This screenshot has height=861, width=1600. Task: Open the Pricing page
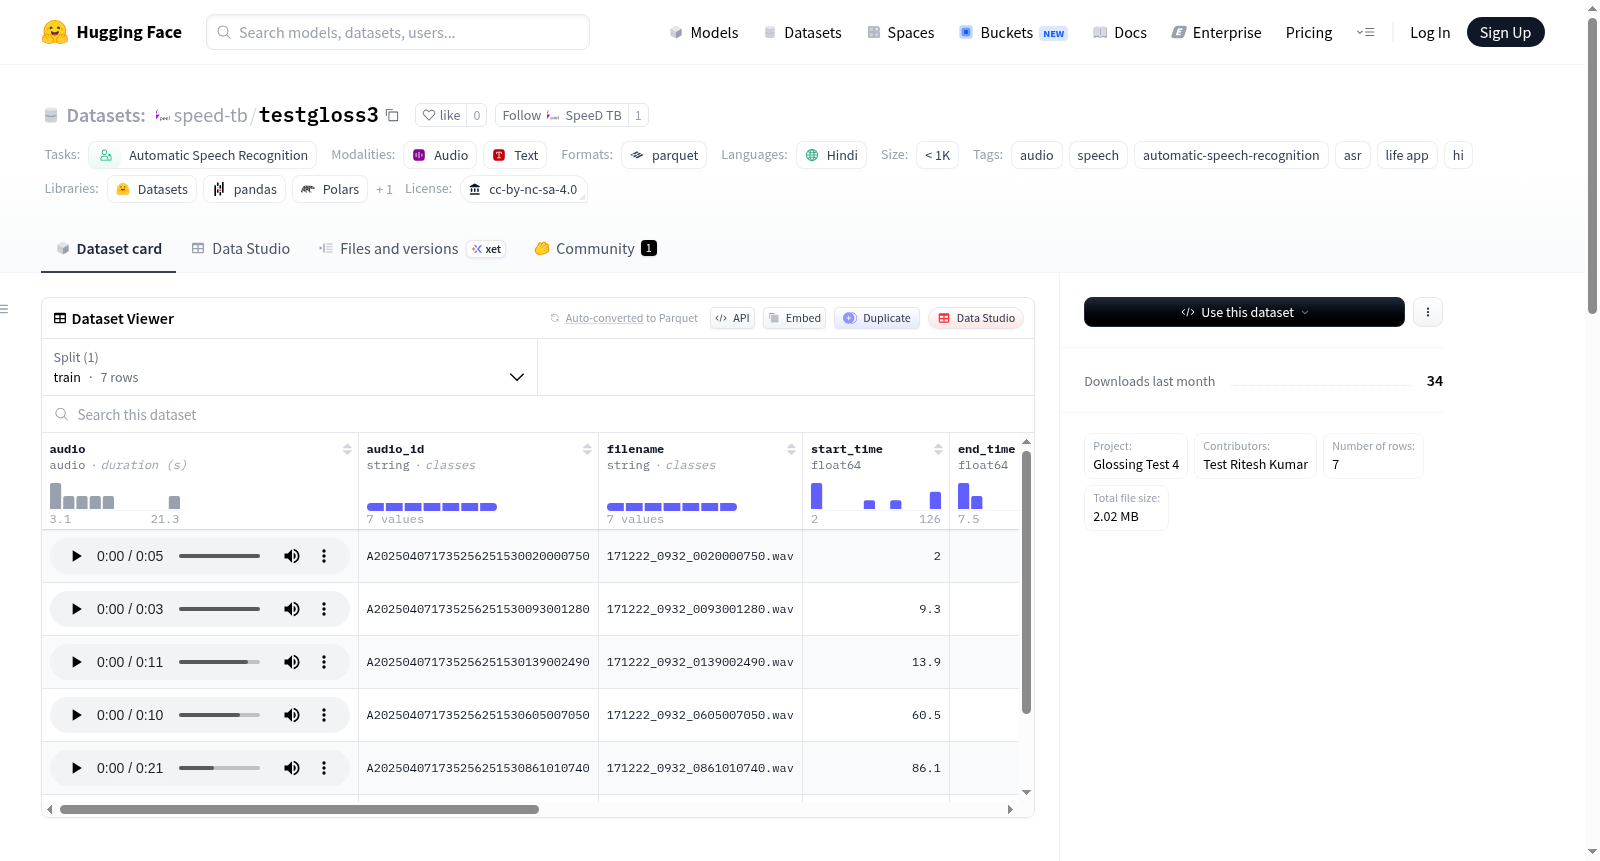1309,32
